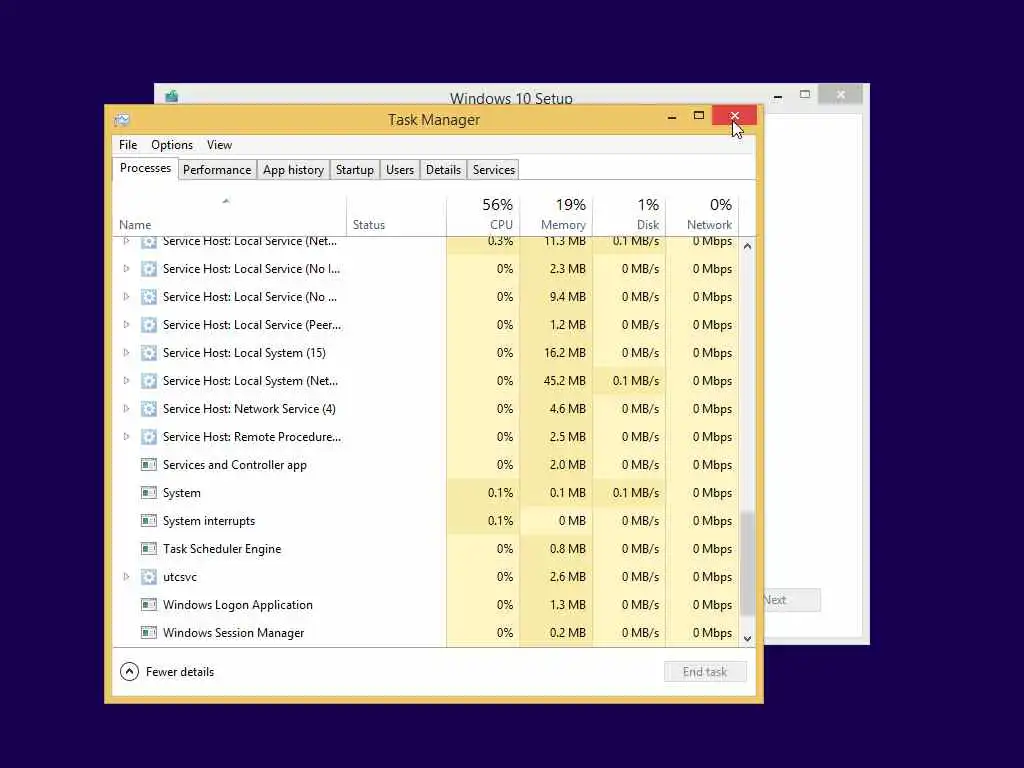Expand the utcsvc process group
Viewport: 1024px width, 768px height.
(x=126, y=577)
